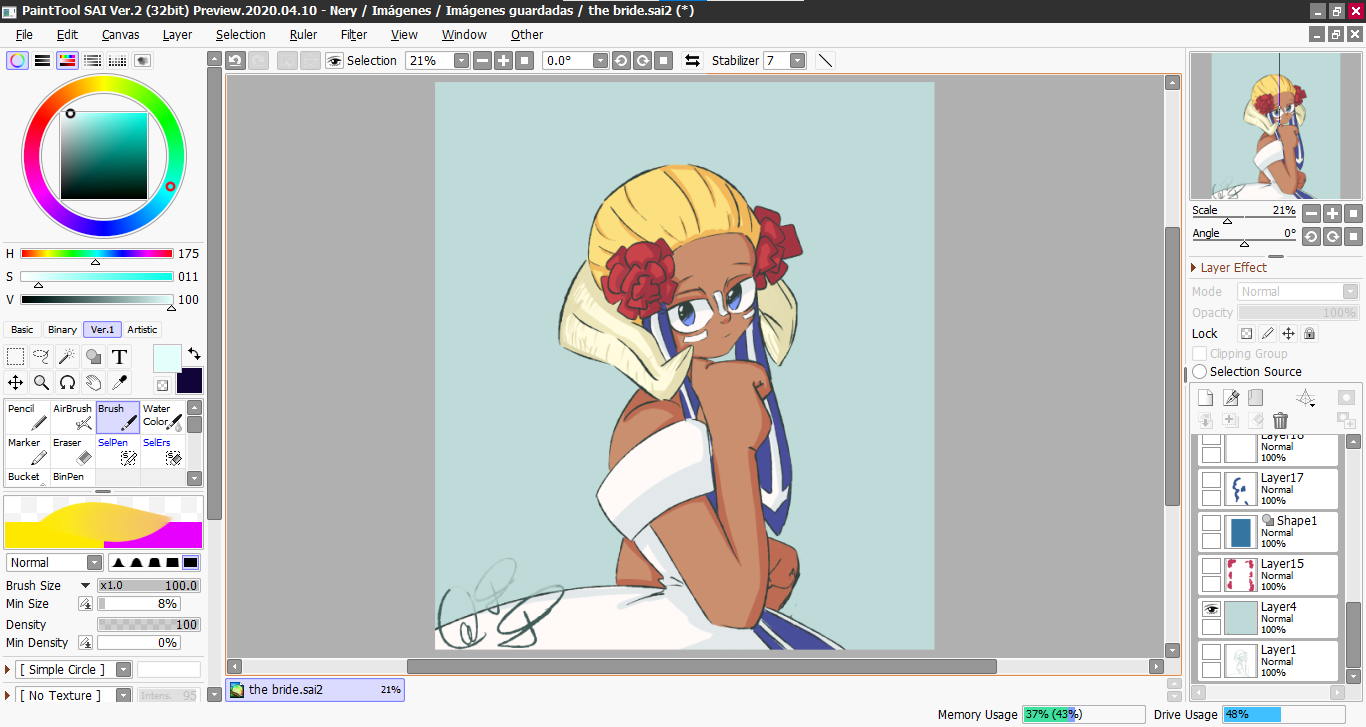
Task: Click the foreground color swatch
Action: point(166,358)
